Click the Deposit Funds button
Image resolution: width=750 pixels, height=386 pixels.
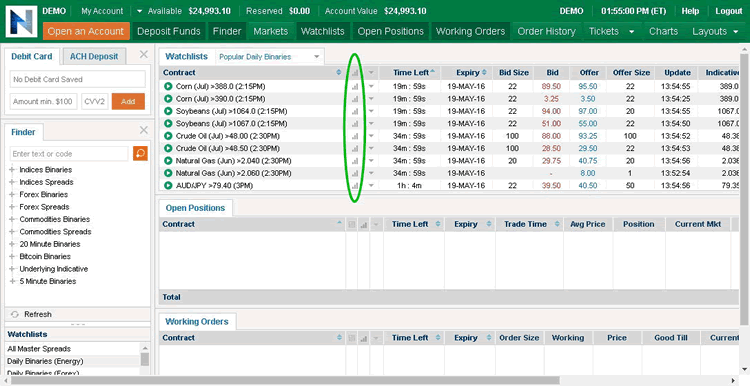[169, 32]
